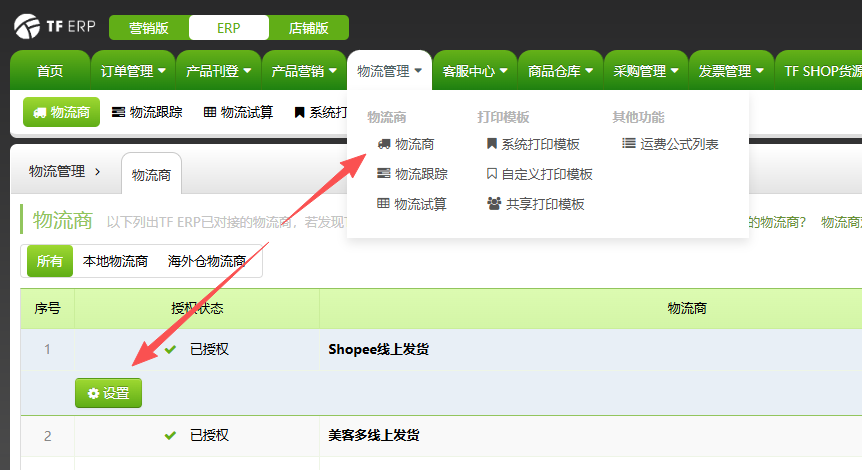Click the list icon by 运费公式列表
Screen dimensions: 862x470
coord(629,143)
